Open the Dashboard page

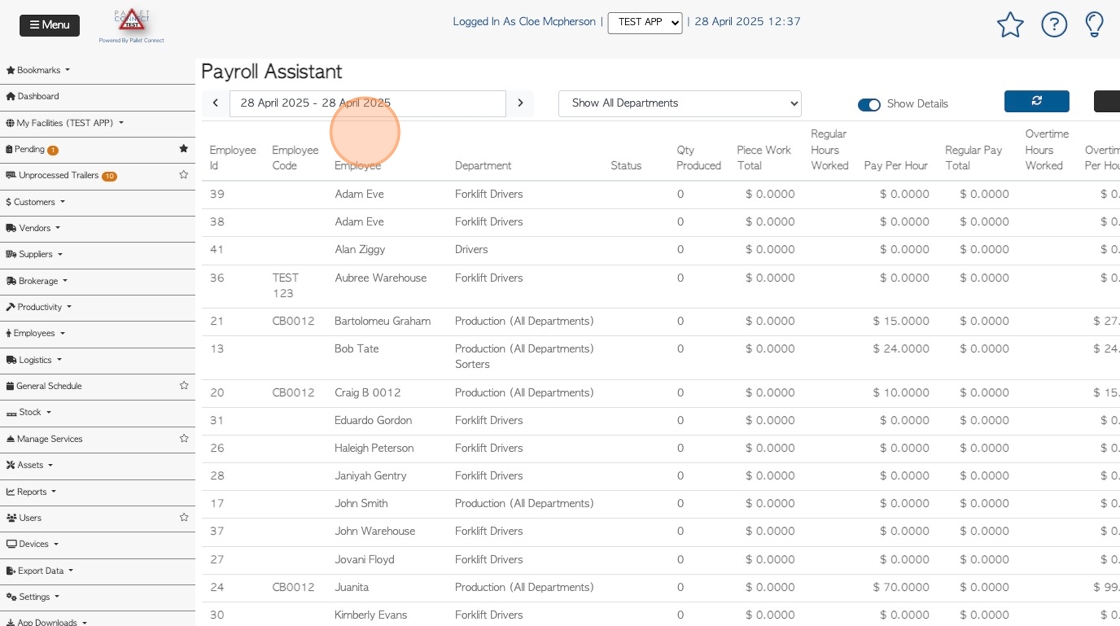[33, 96]
